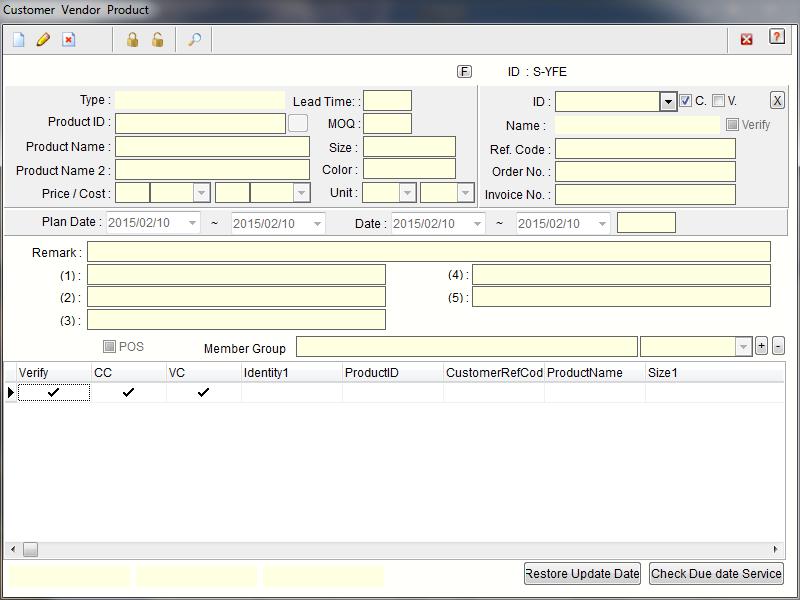The width and height of the screenshot is (800, 600).
Task: Click the Verify column header
Action: pyautogui.click(x=54, y=372)
